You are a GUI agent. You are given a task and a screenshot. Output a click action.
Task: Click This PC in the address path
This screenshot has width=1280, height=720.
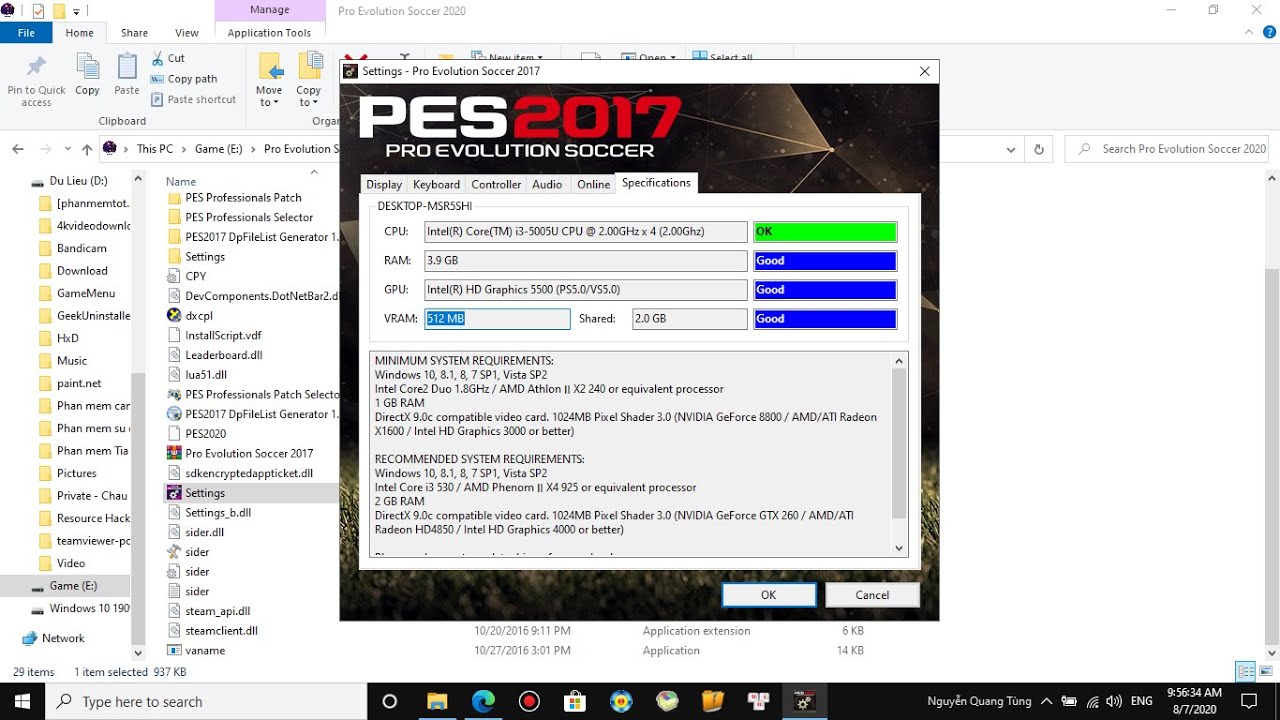[154, 149]
